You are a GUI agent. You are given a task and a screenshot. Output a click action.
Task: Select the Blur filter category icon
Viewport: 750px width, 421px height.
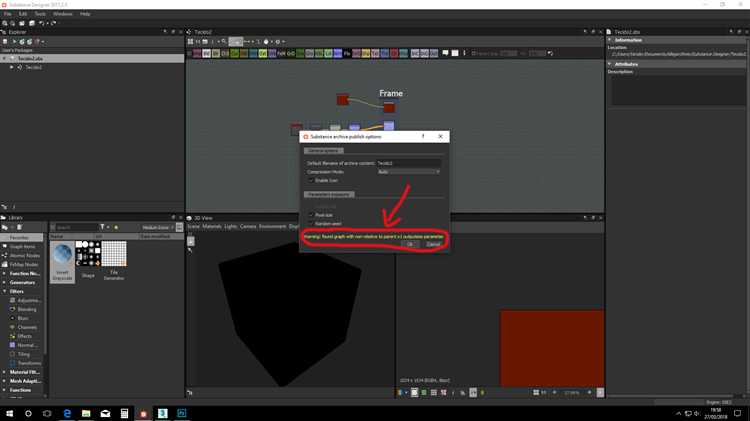(x=12, y=318)
